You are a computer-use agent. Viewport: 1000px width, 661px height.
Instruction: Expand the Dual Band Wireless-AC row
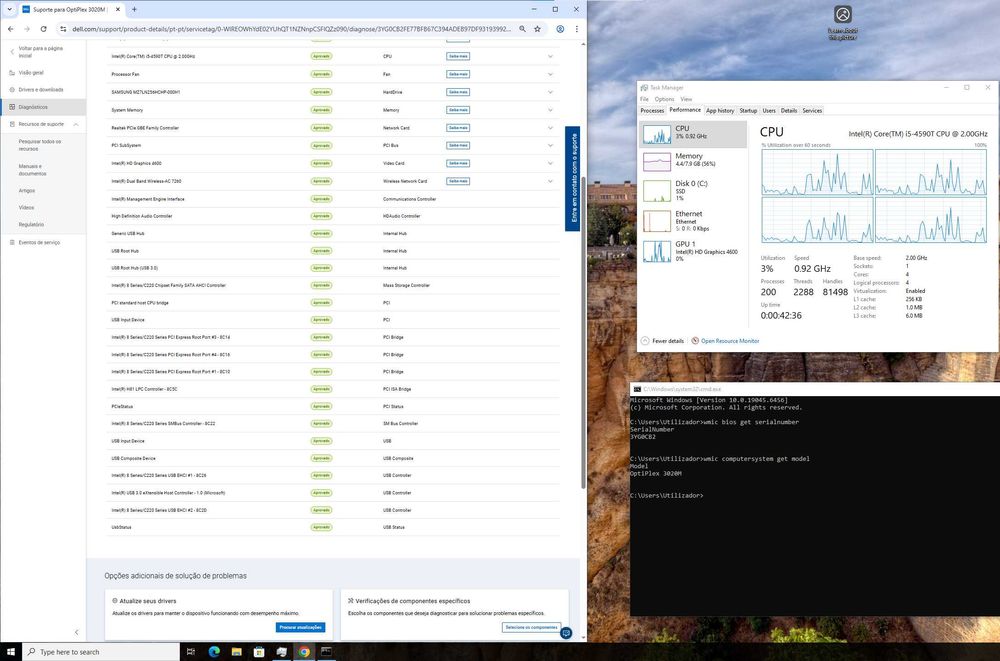(x=550, y=181)
